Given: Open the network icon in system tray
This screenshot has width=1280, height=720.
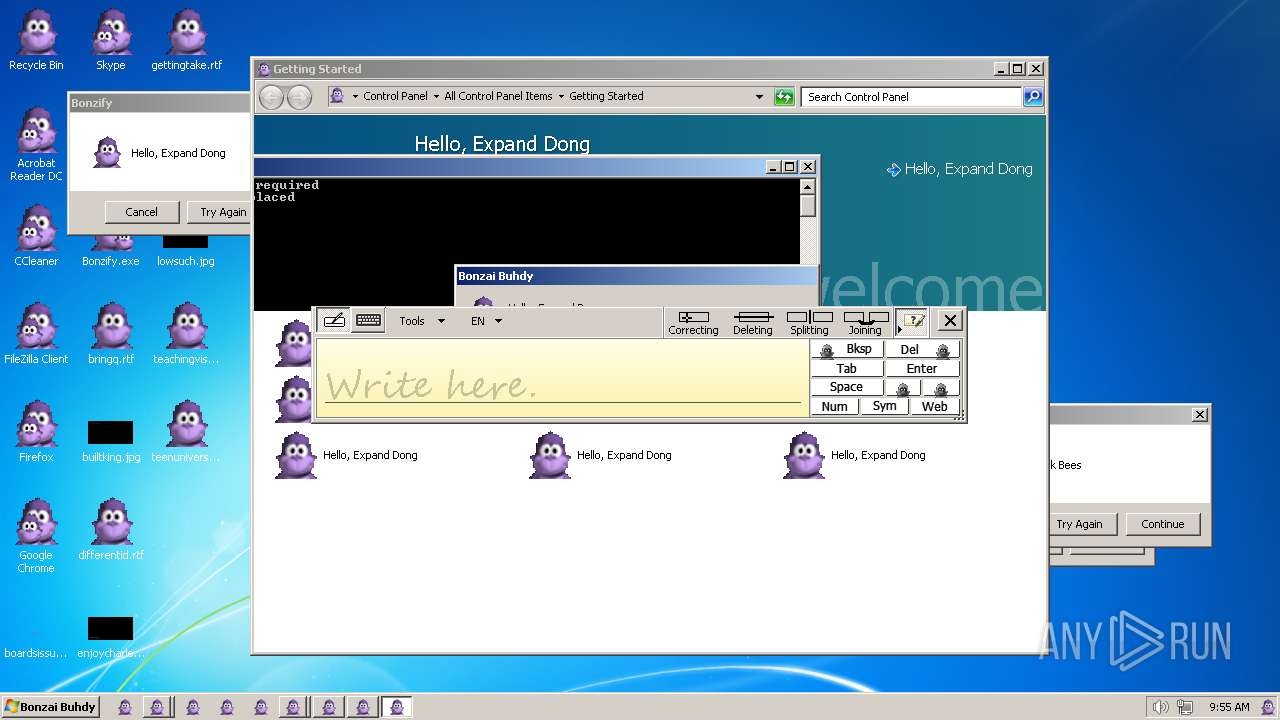Looking at the screenshot, I should click(x=1187, y=707).
